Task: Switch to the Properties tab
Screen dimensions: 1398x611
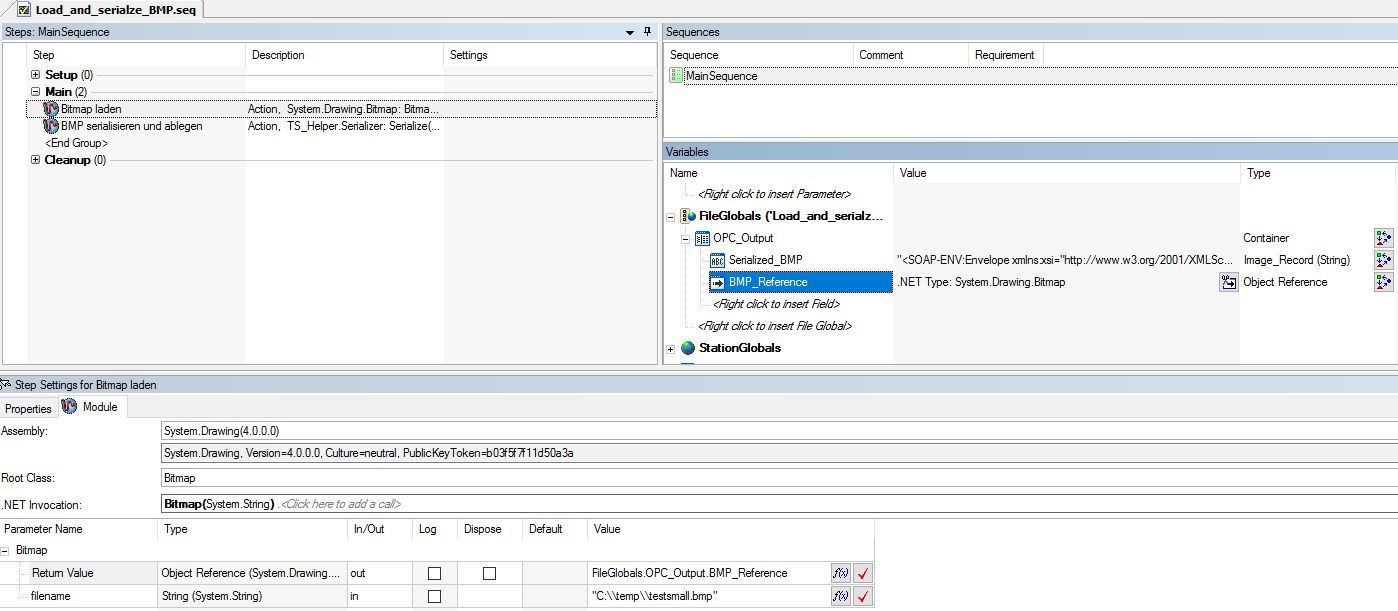Action: pos(28,408)
